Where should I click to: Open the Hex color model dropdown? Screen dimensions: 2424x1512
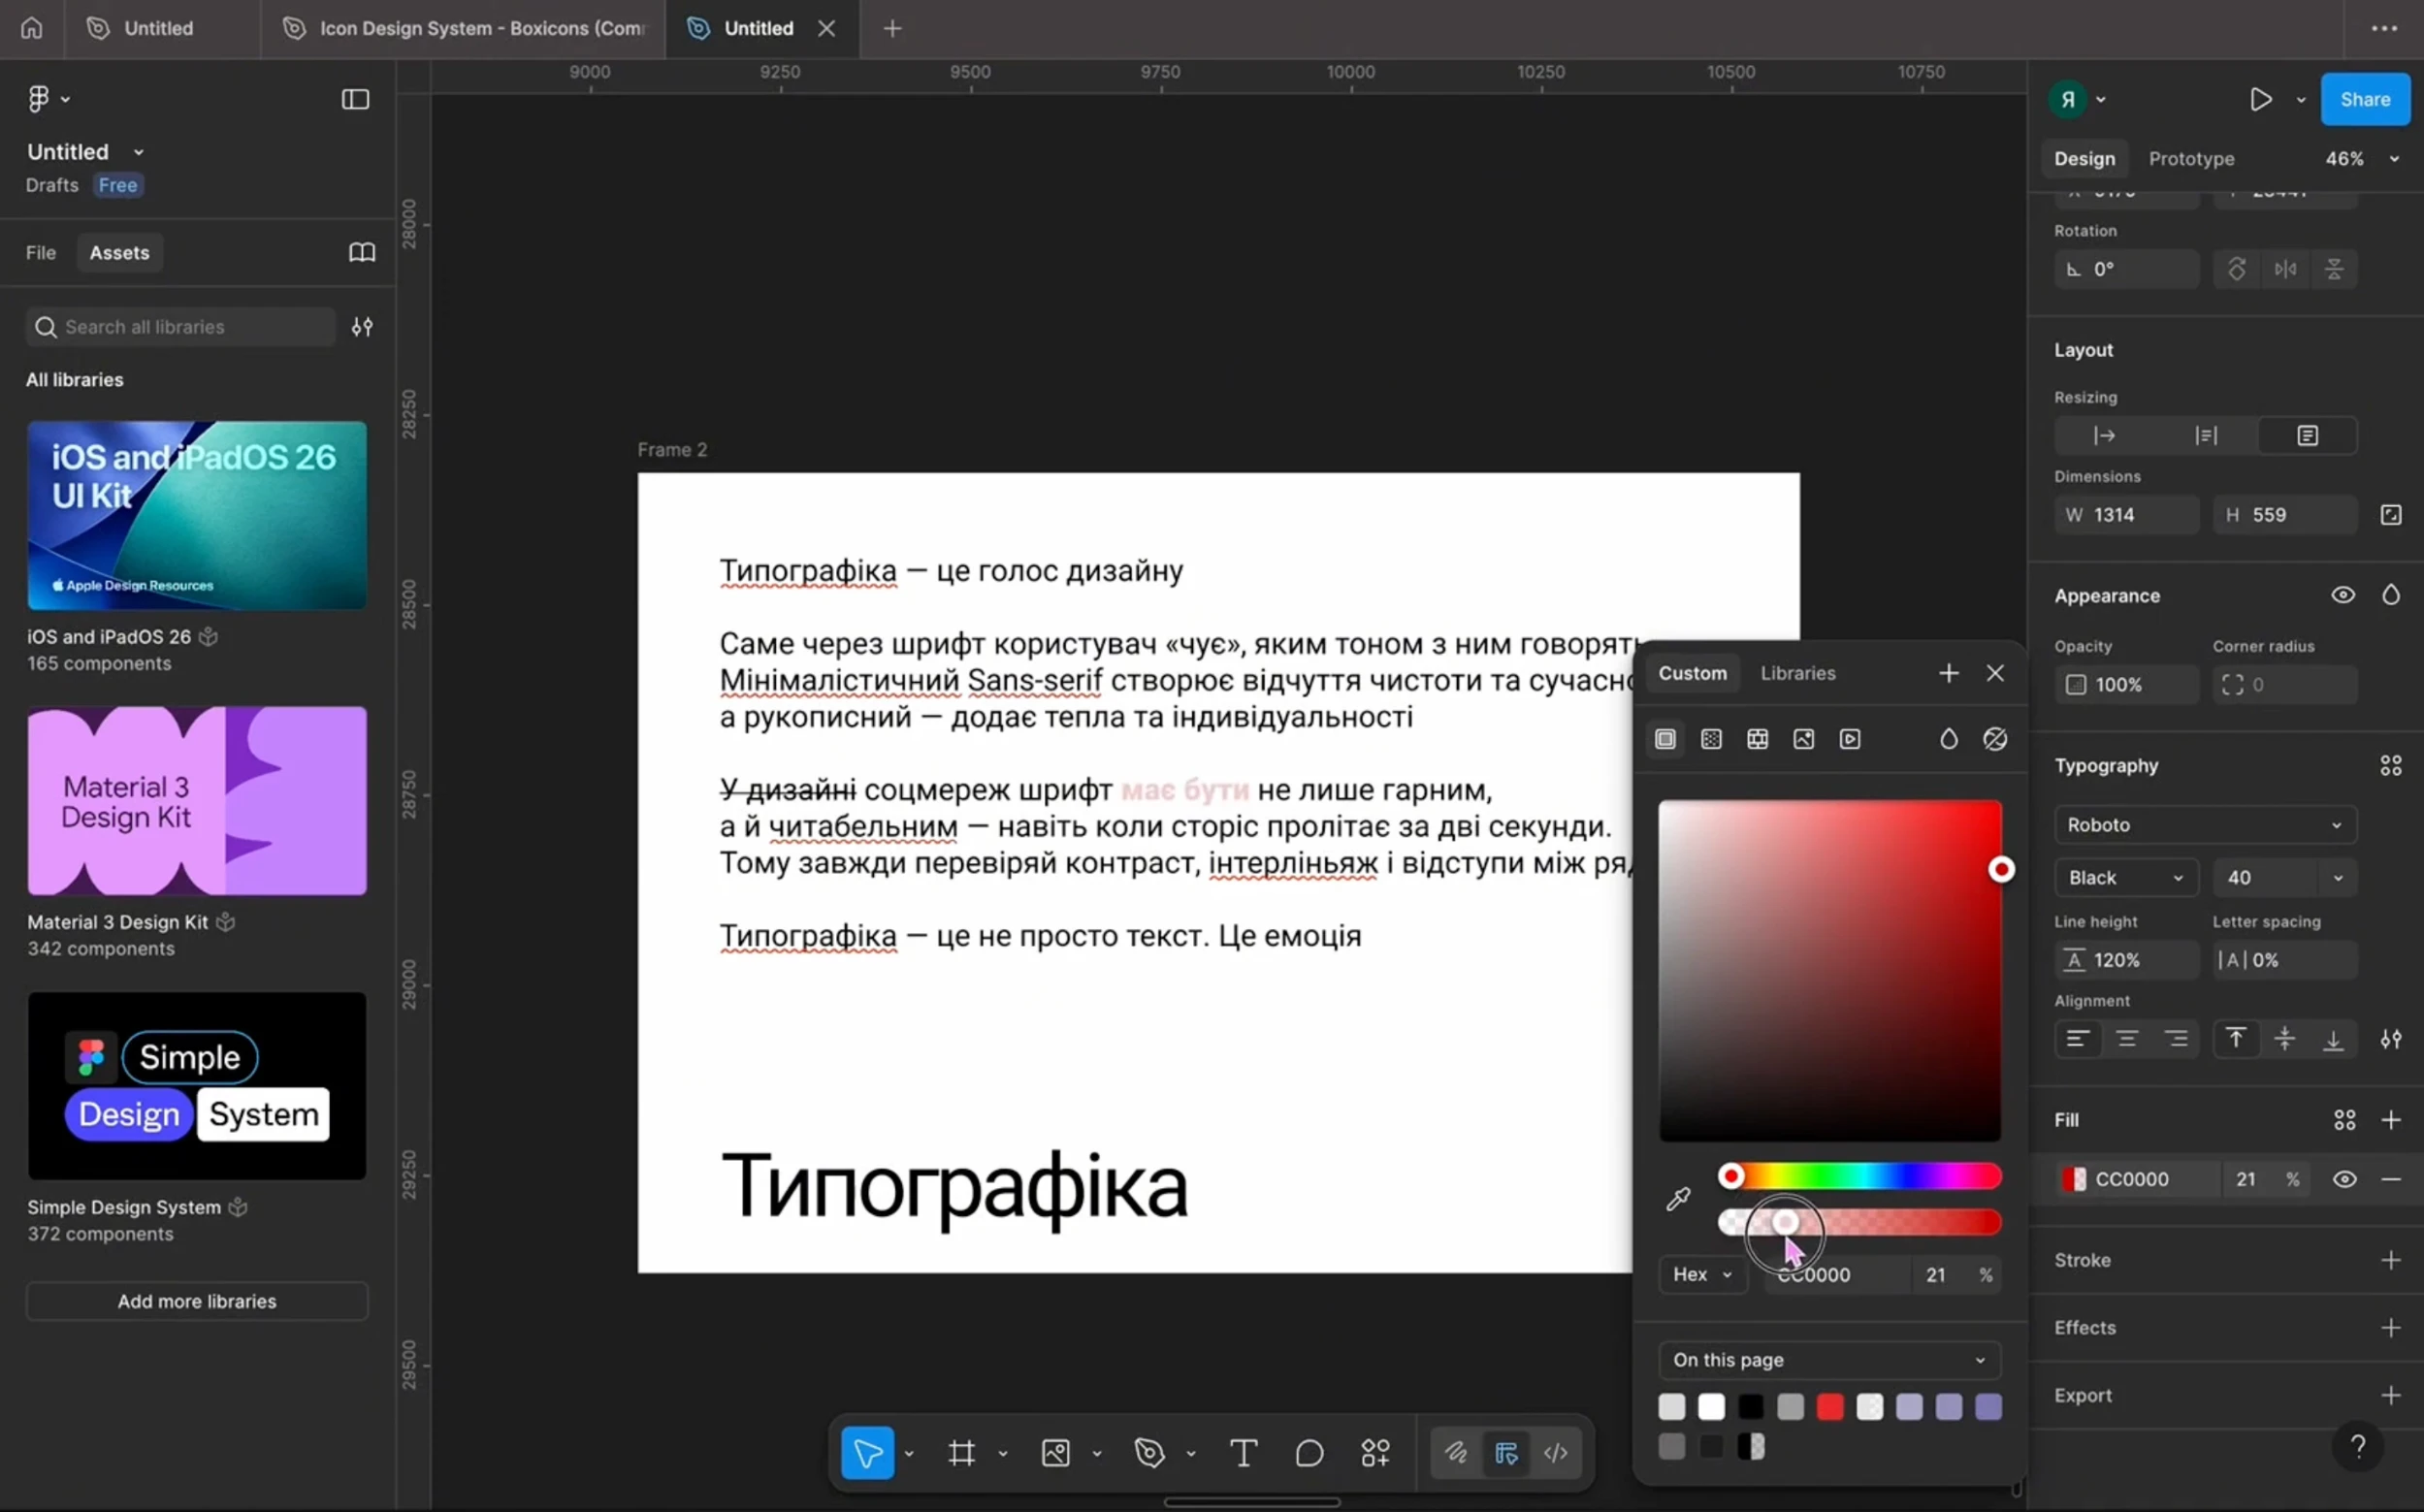pyautogui.click(x=1702, y=1274)
